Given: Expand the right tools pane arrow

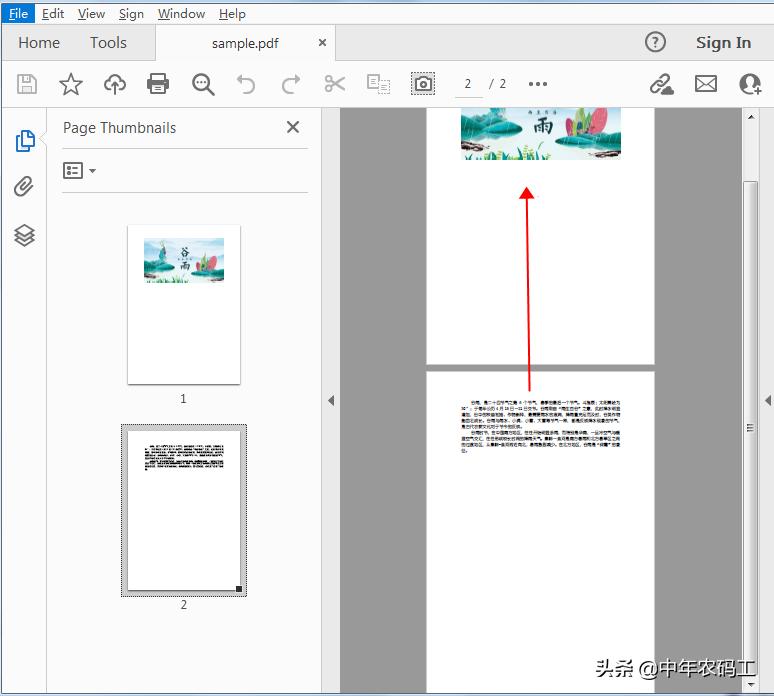Looking at the screenshot, I should [767, 401].
